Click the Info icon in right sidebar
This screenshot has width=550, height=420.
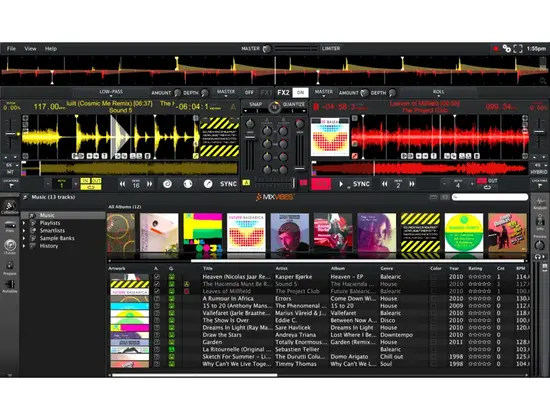pyautogui.click(x=540, y=222)
